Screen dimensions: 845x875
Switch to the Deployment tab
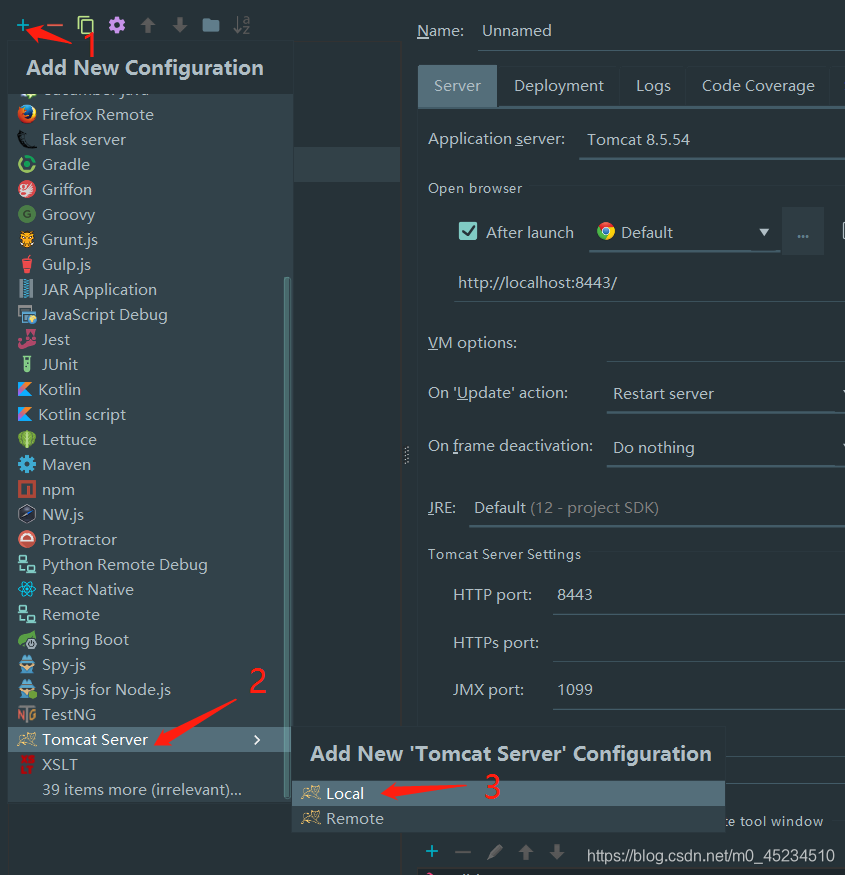tap(559, 85)
